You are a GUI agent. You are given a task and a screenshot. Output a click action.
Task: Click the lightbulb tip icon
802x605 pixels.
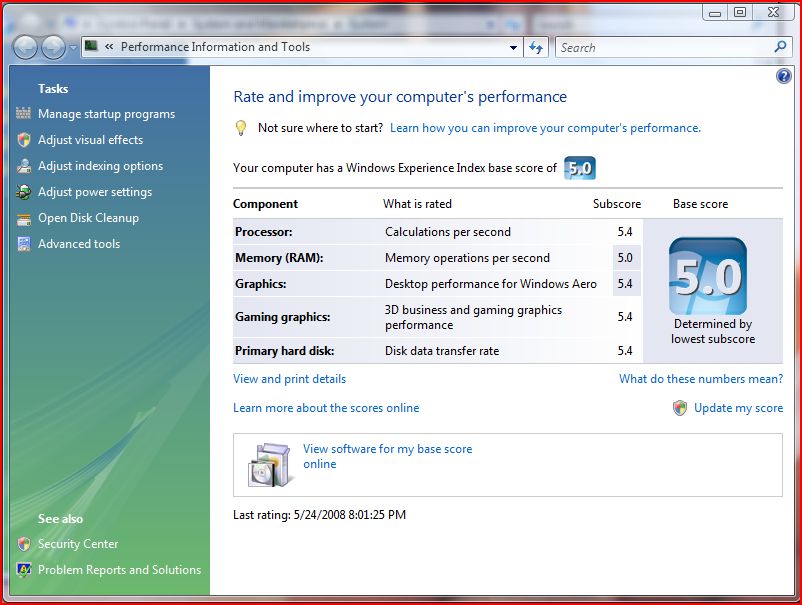241,128
